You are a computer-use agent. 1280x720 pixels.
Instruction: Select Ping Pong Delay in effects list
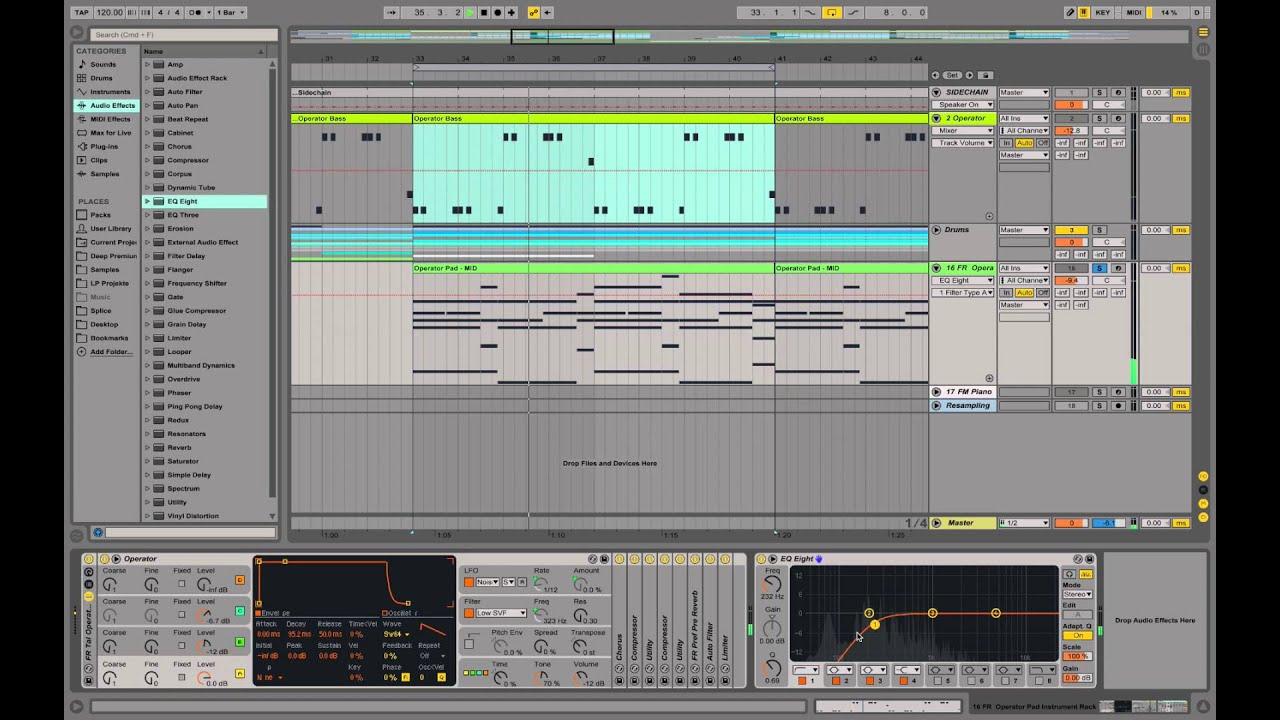pos(194,407)
